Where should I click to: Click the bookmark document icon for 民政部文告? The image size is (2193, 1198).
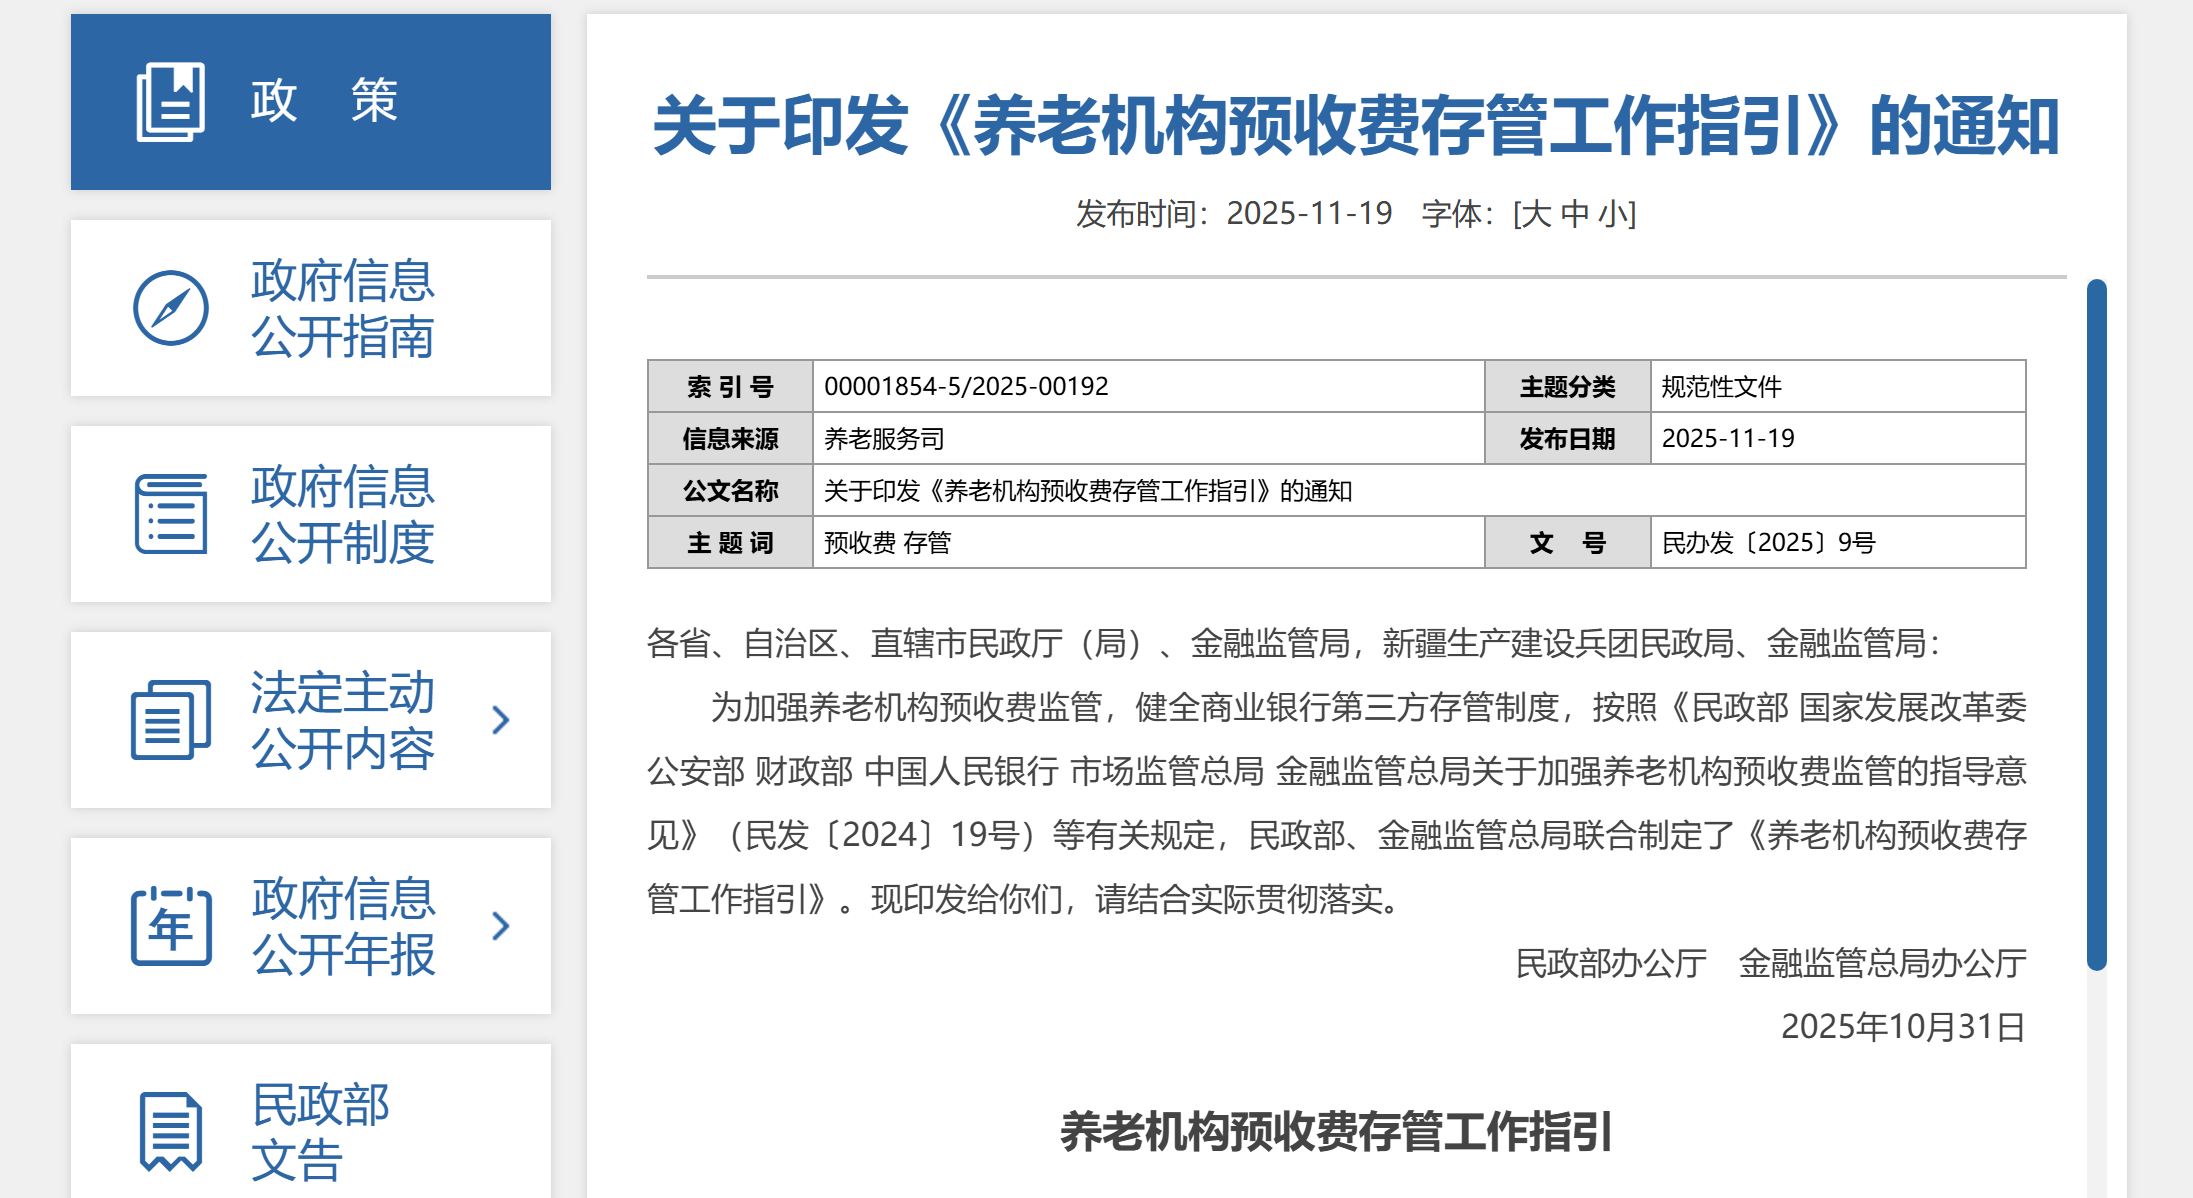pos(171,1132)
